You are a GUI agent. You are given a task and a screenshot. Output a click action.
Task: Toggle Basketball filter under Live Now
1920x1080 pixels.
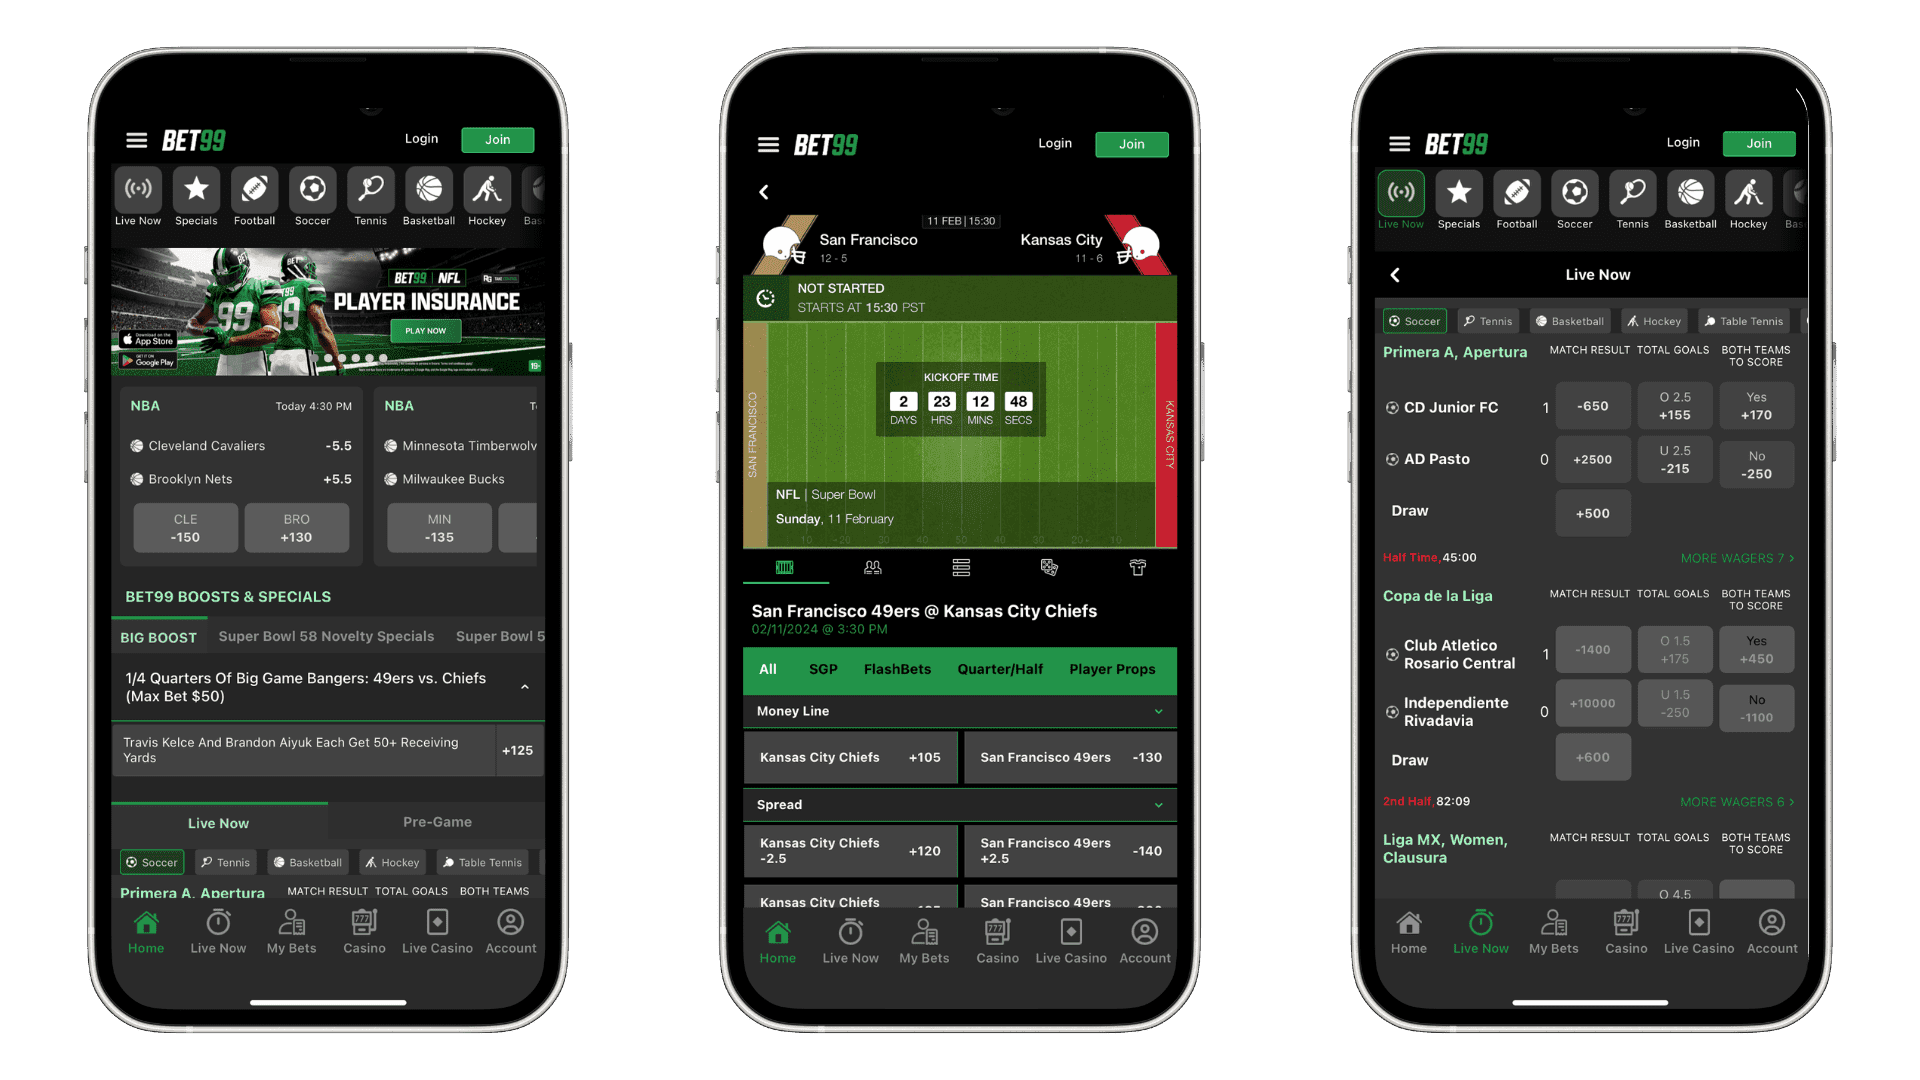coord(1571,320)
